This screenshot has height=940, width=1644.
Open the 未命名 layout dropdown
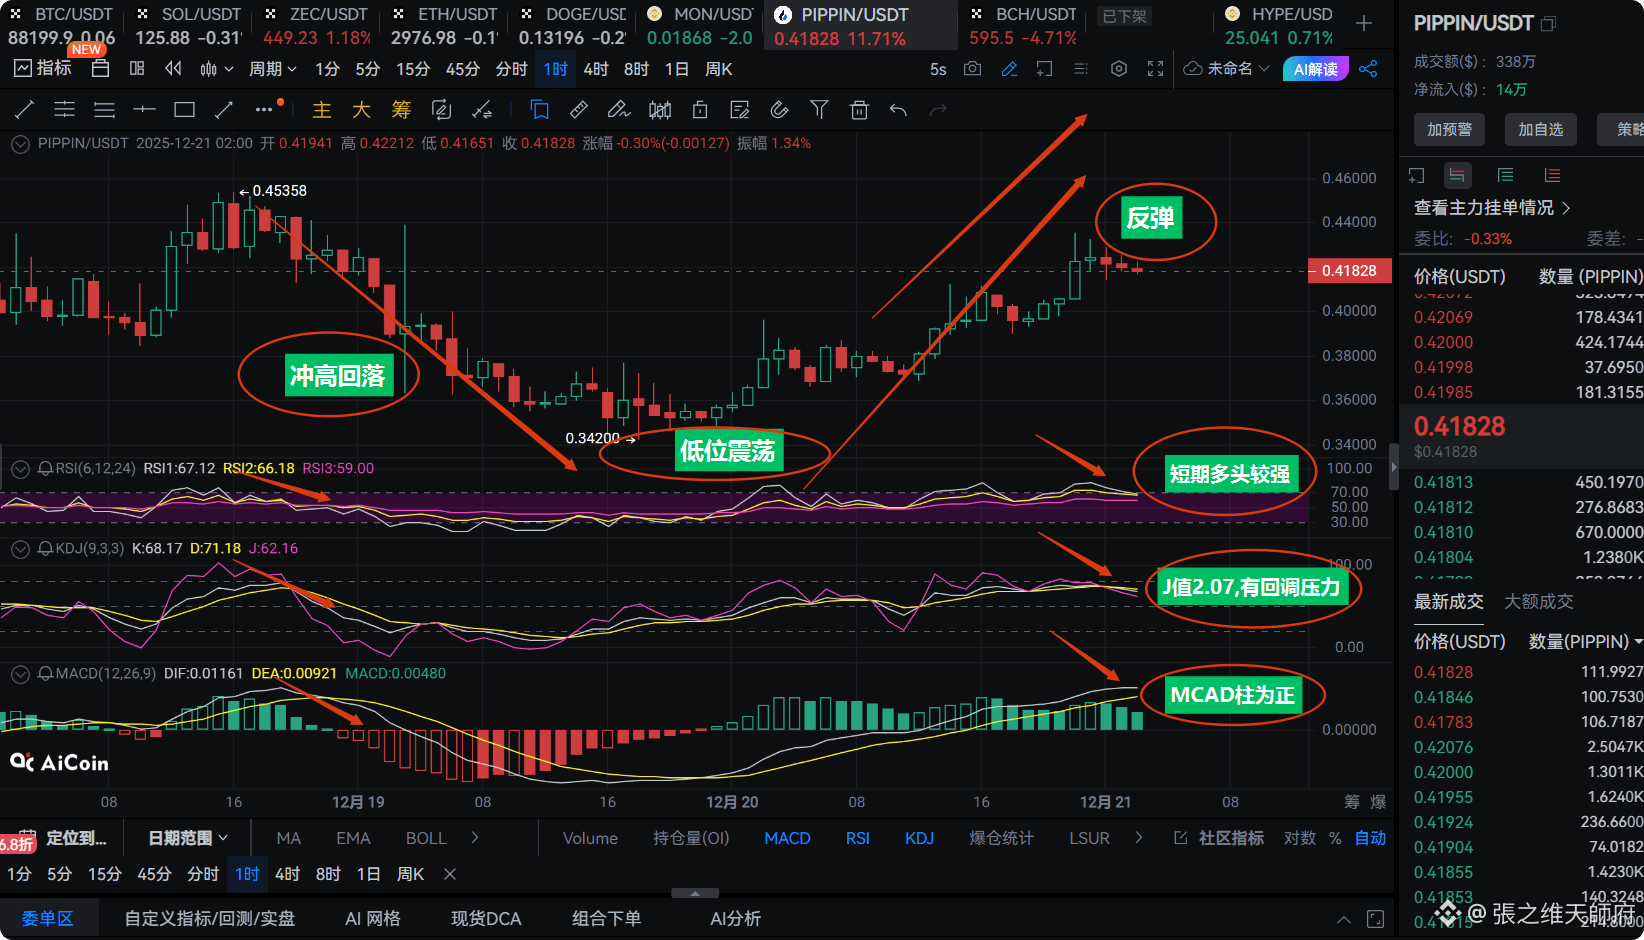(1227, 69)
